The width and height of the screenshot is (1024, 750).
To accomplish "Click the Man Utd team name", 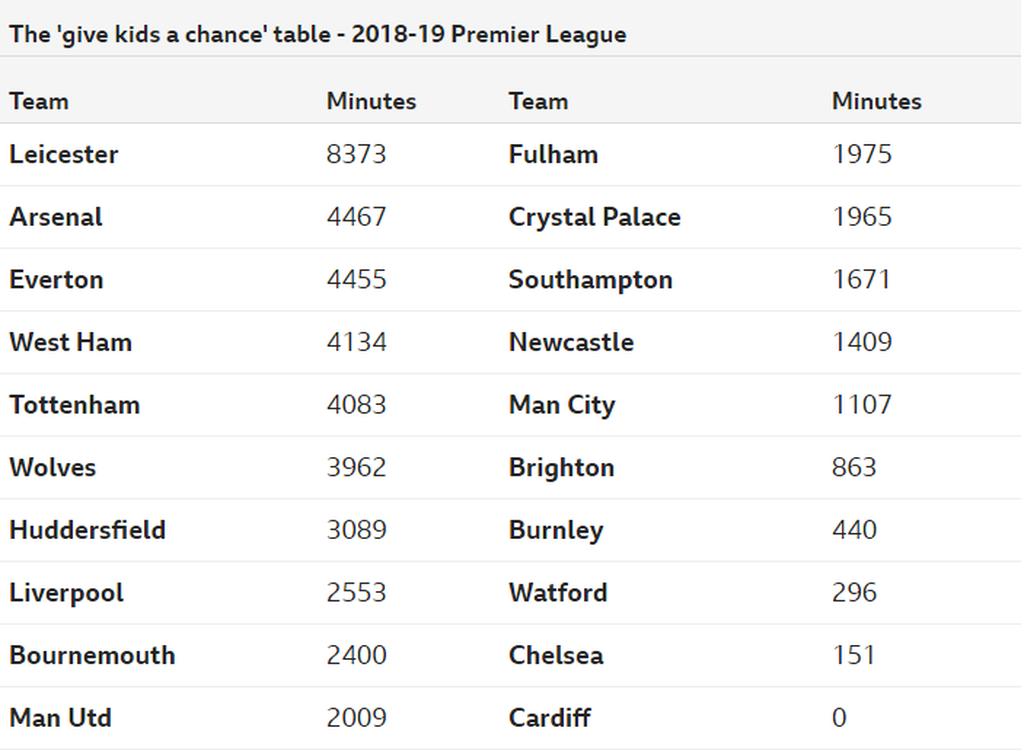I will 61,718.
